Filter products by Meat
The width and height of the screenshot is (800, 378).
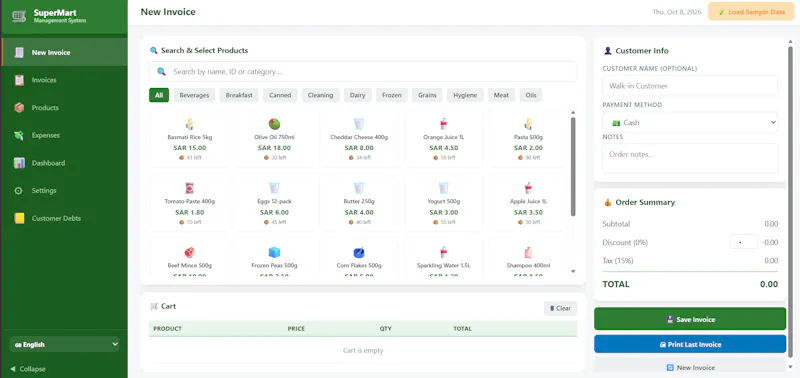point(501,95)
